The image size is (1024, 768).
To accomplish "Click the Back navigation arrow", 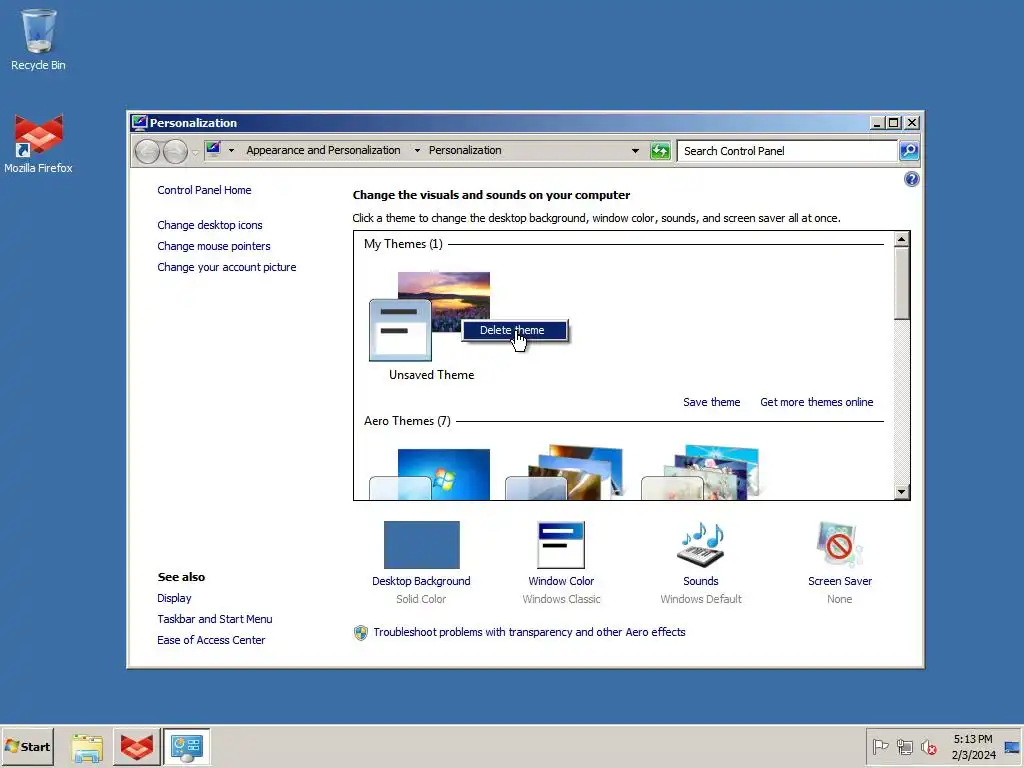I will tap(147, 152).
